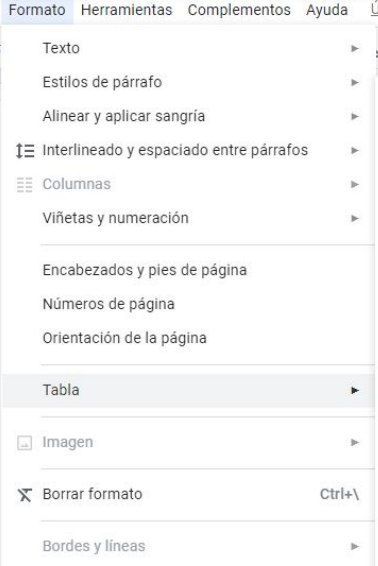Screen dimensions: 378x566
Task: Open Interlineado y espaciado entre párrafos
Action: tap(188, 151)
